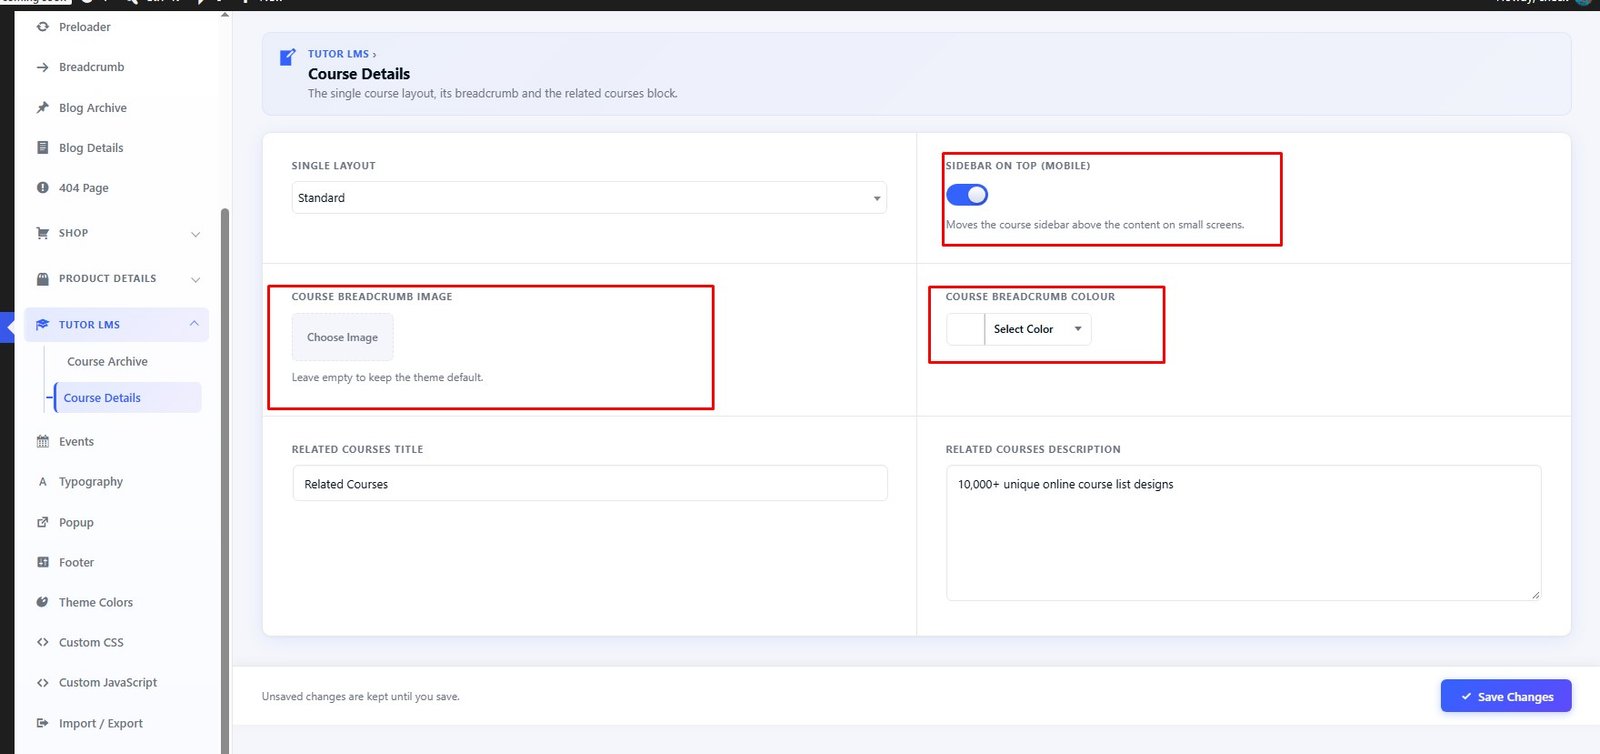
Task: Click the Popup external-link icon
Action: [42, 522]
